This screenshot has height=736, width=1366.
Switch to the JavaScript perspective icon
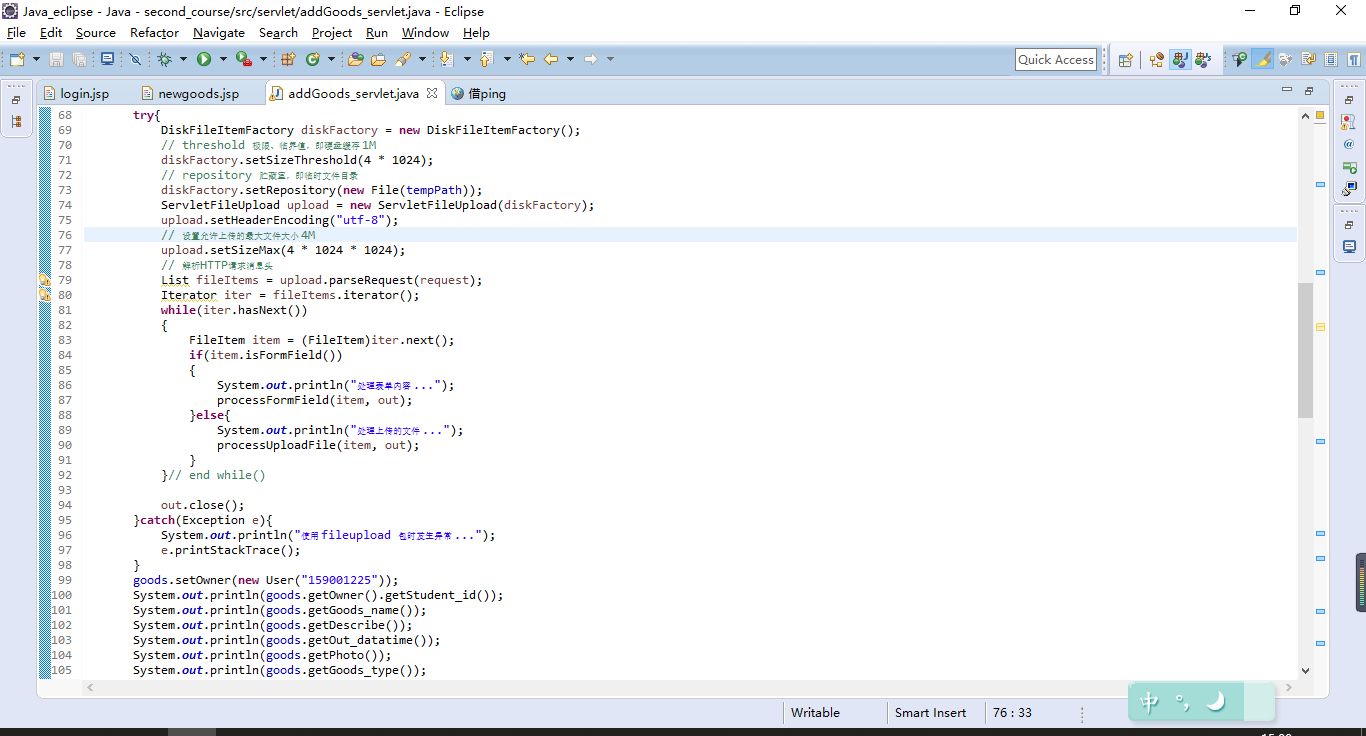click(x=1203, y=60)
